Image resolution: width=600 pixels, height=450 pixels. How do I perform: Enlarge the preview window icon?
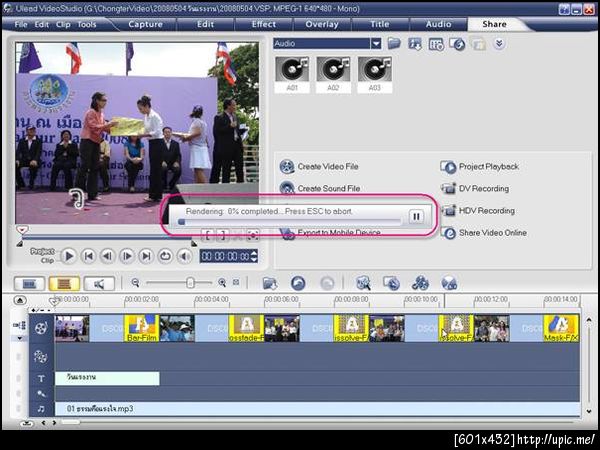tap(253, 235)
